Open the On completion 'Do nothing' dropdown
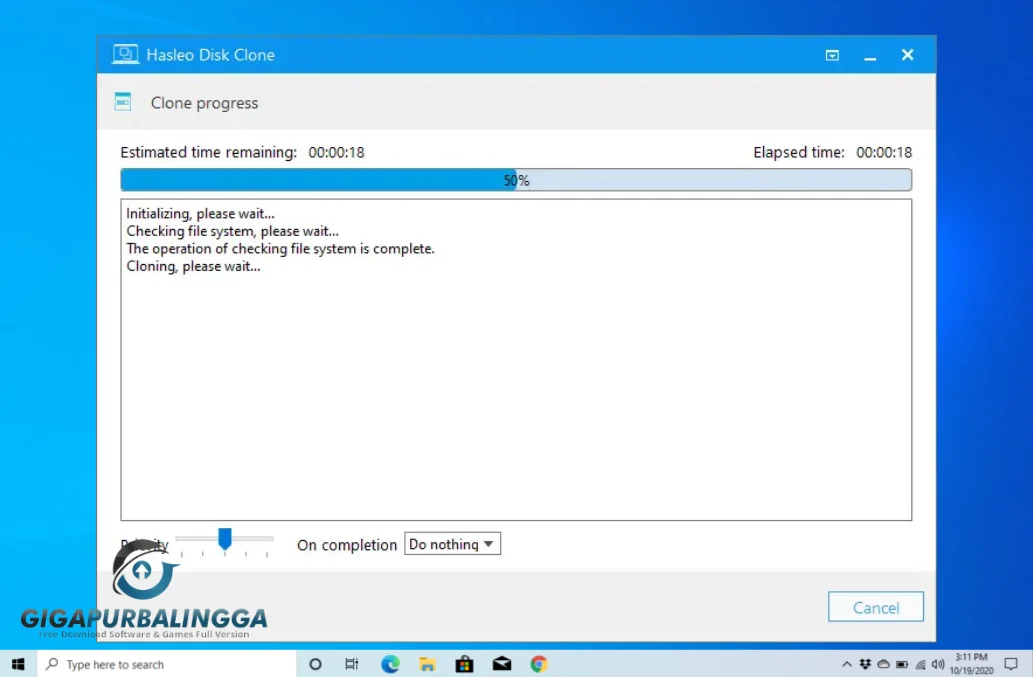1033x677 pixels. coord(452,544)
